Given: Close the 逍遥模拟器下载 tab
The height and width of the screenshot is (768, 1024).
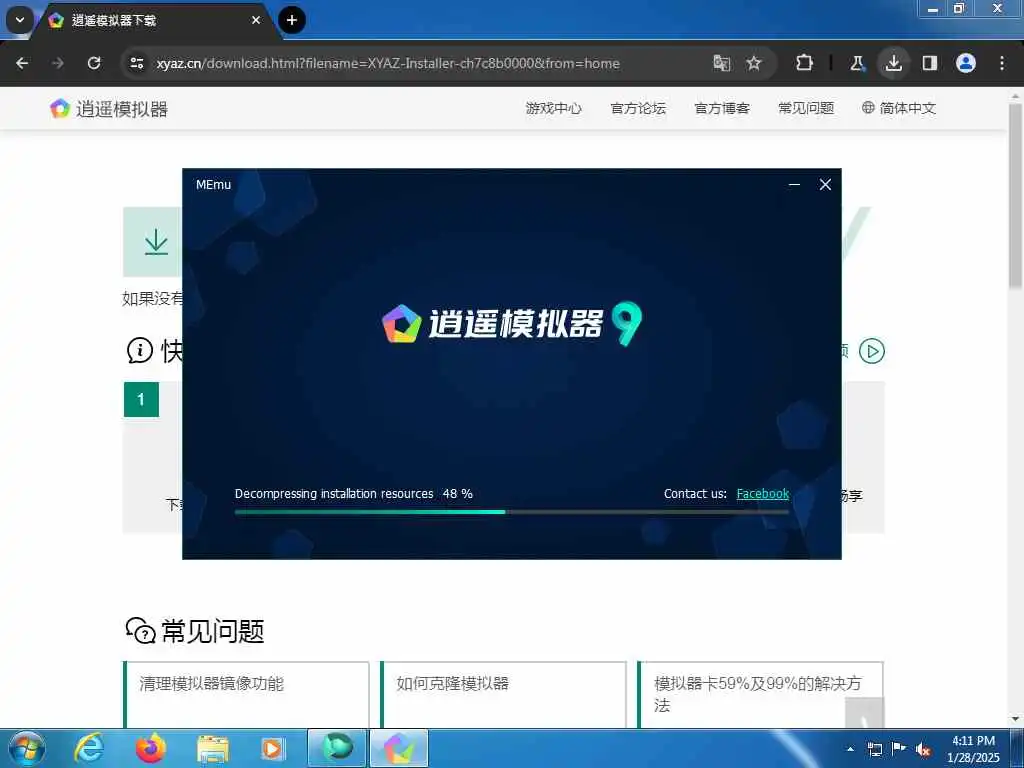Looking at the screenshot, I should pos(256,20).
